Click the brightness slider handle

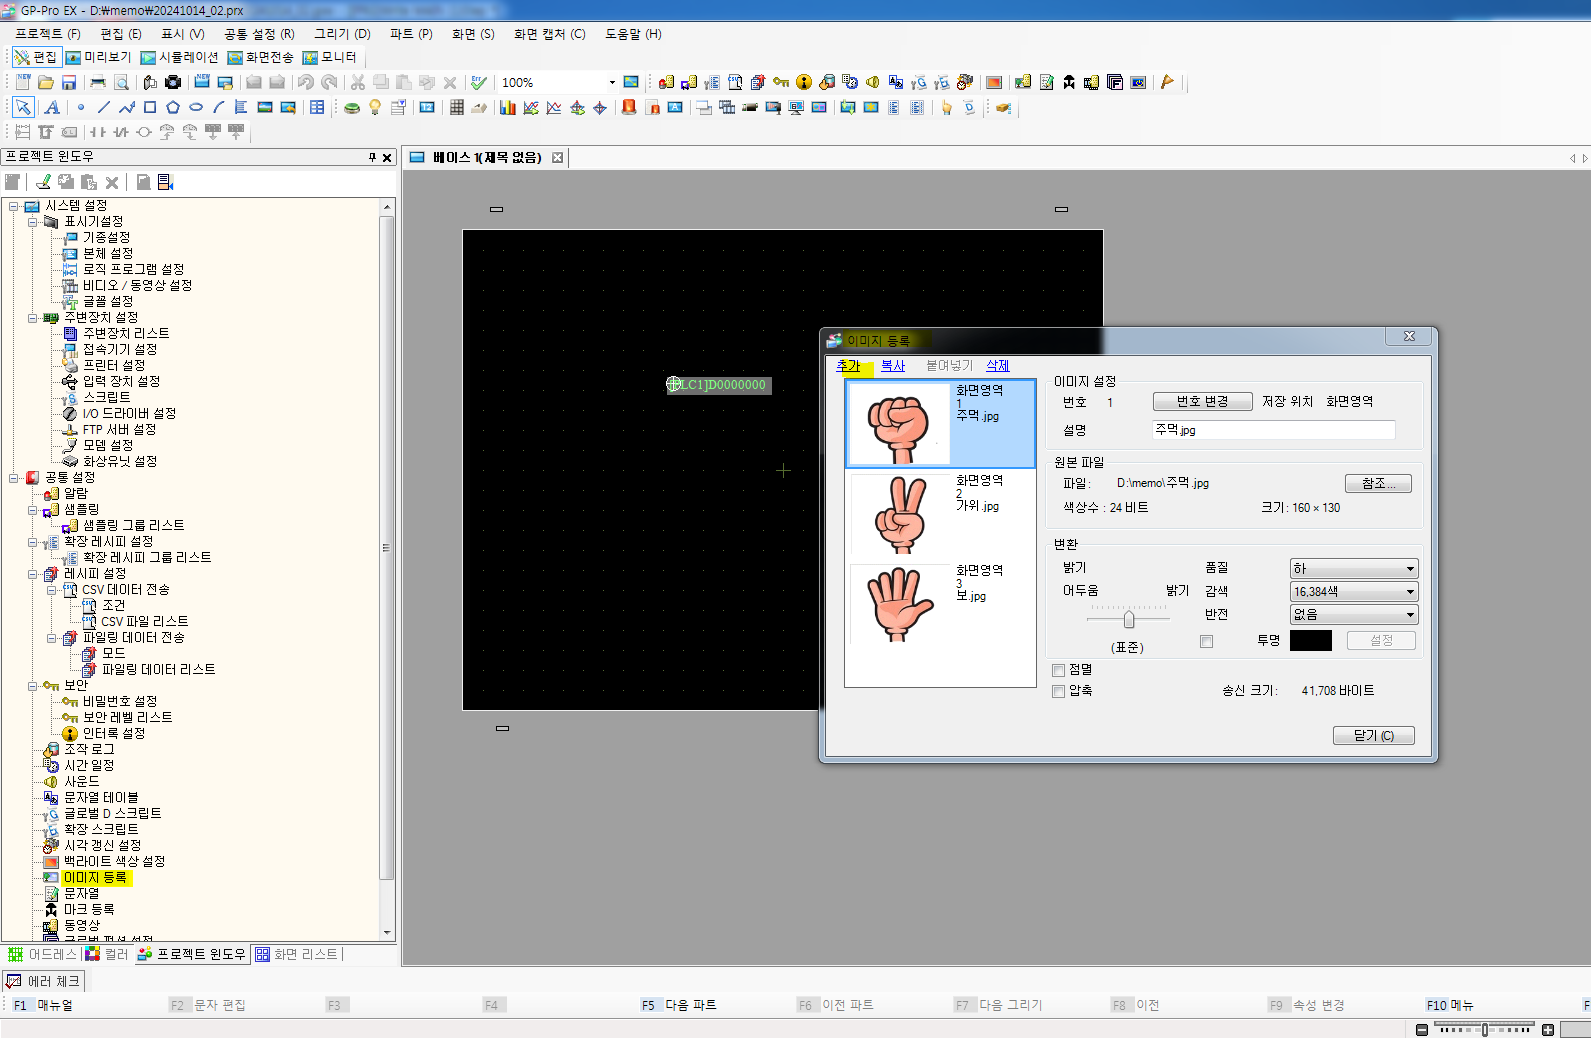(1129, 619)
